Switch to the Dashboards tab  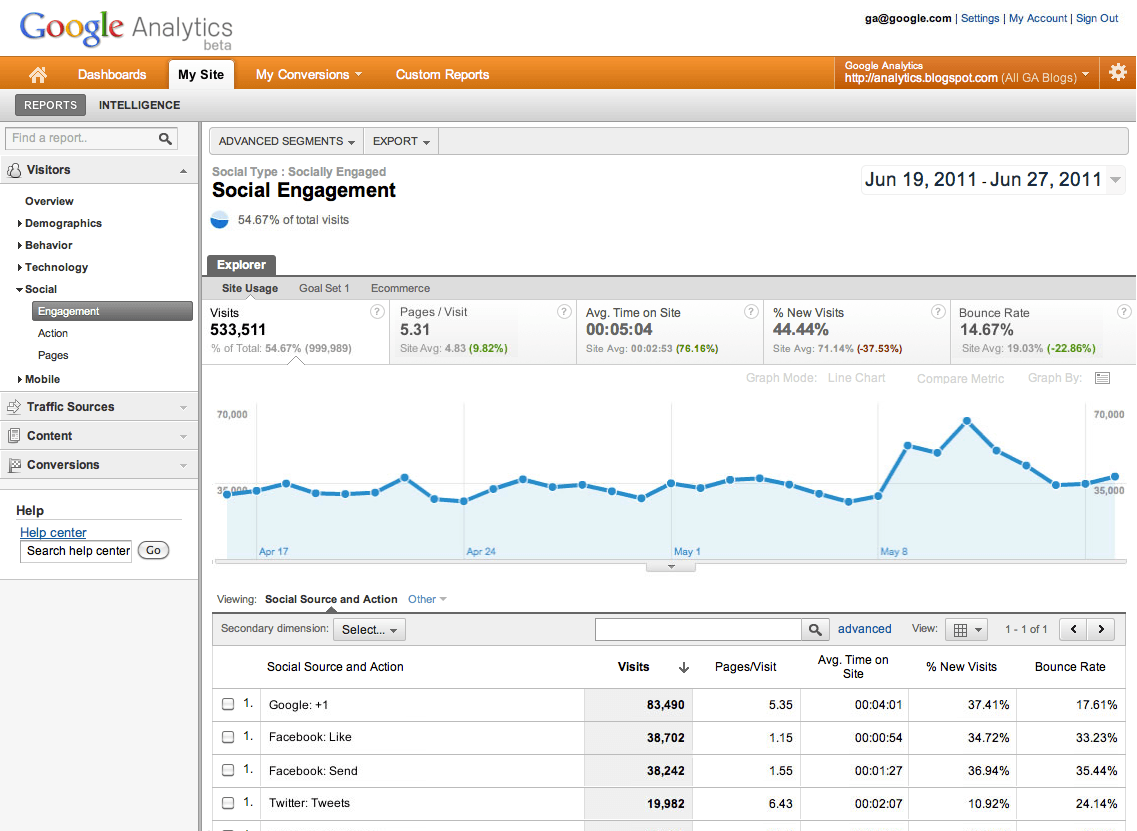(112, 75)
